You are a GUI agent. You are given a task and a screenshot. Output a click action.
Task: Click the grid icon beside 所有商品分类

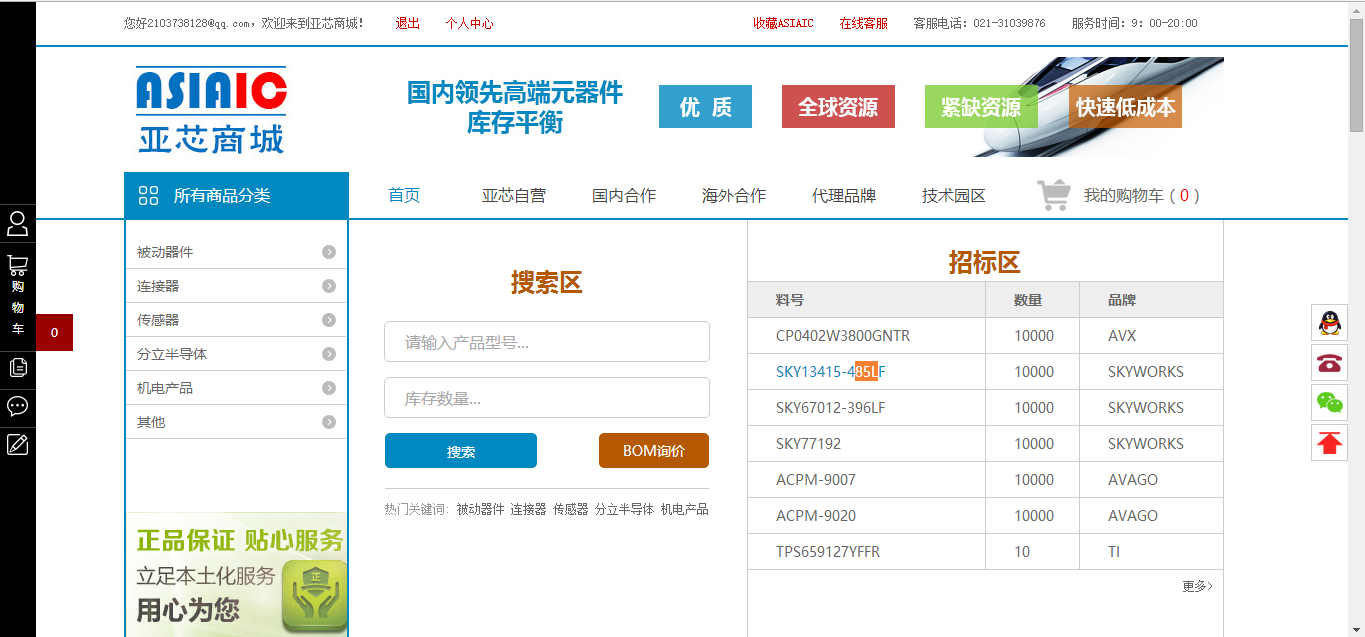(x=148, y=195)
